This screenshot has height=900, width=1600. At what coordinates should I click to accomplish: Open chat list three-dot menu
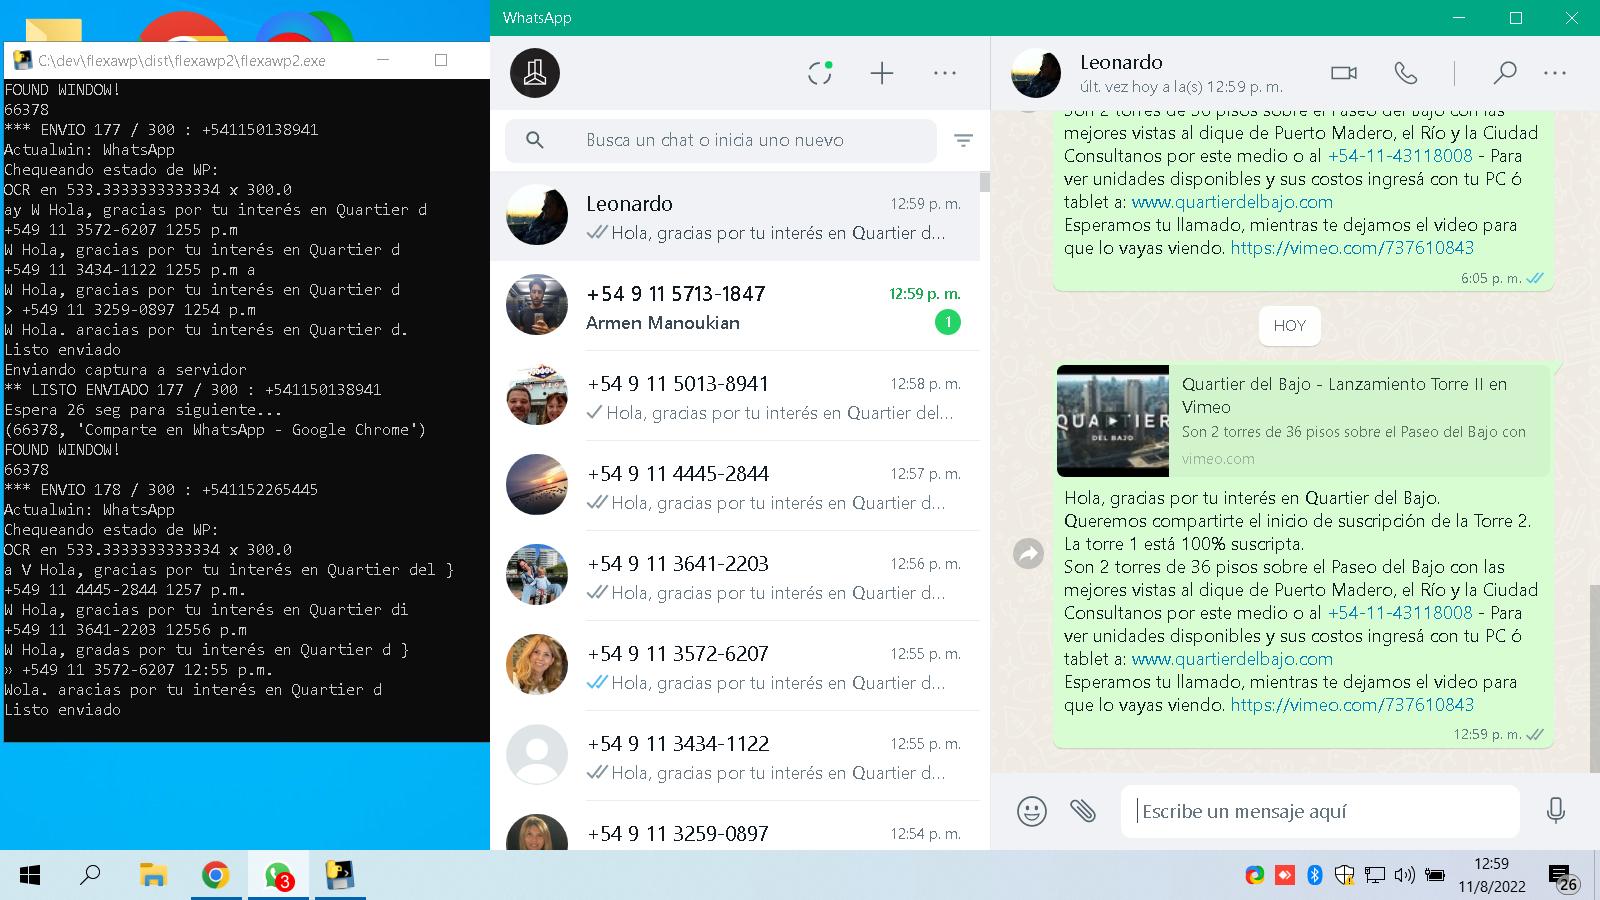pos(945,73)
